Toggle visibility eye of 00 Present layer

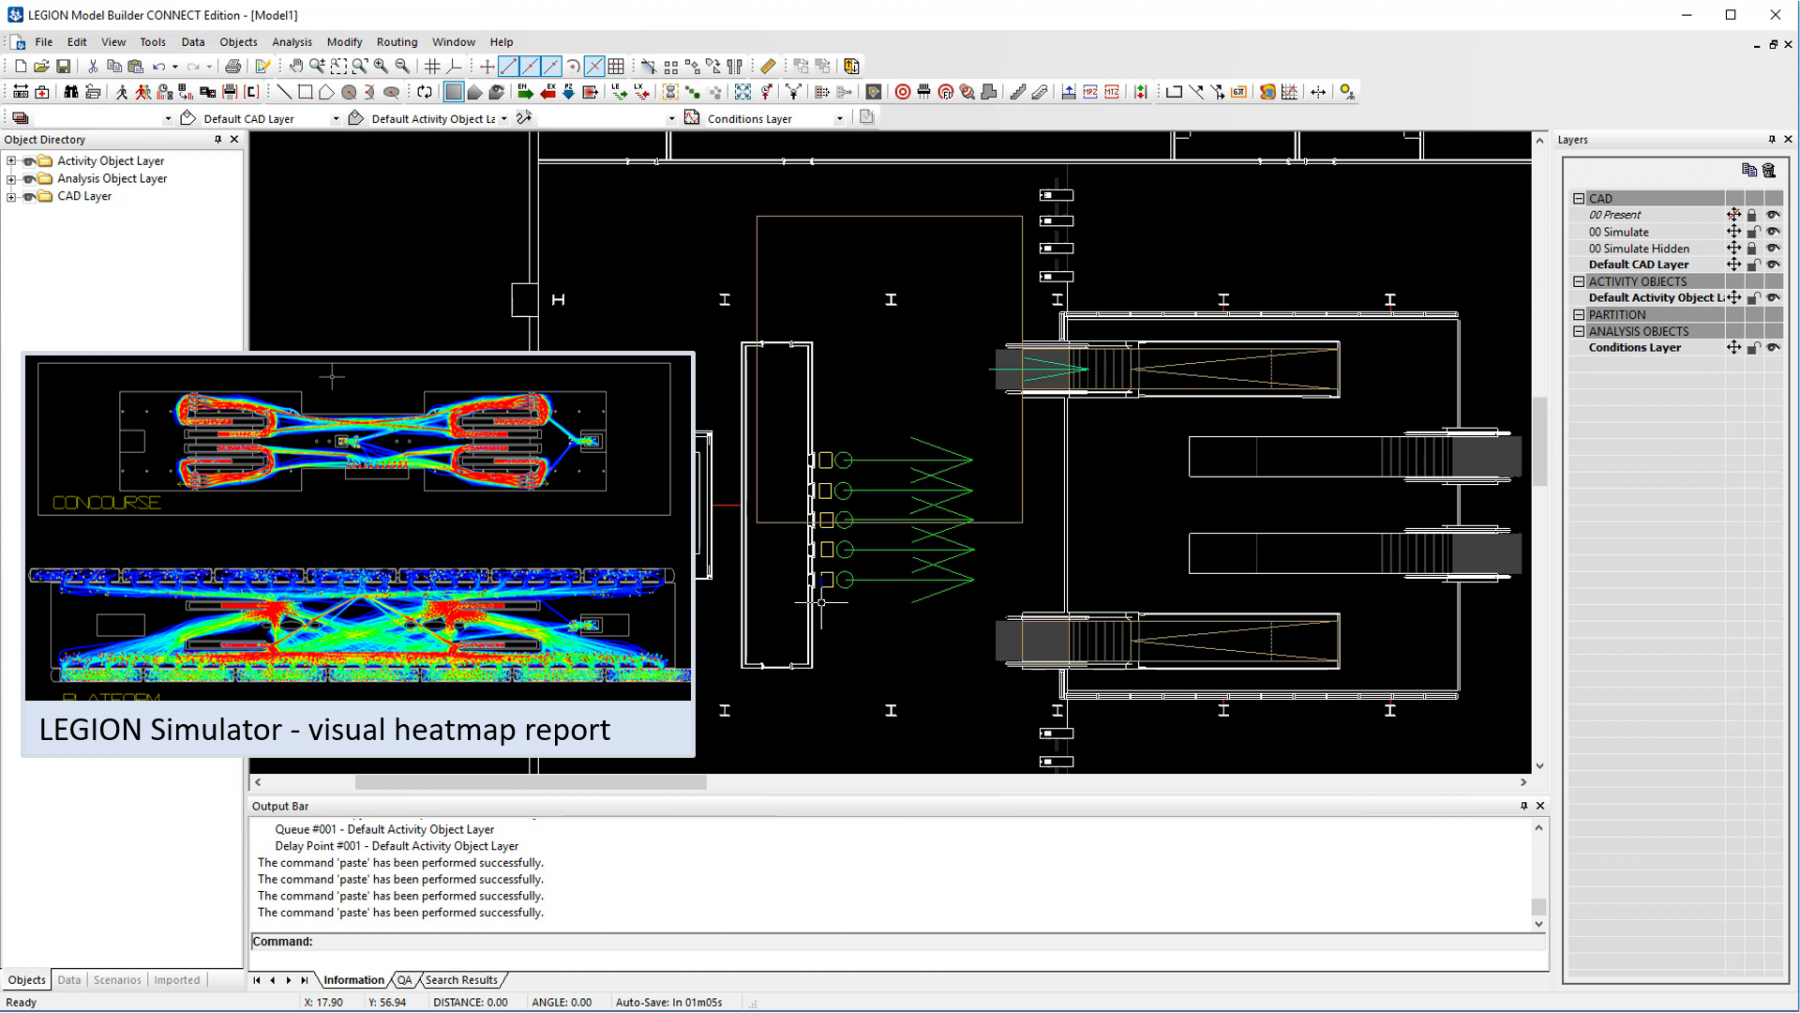point(1773,215)
